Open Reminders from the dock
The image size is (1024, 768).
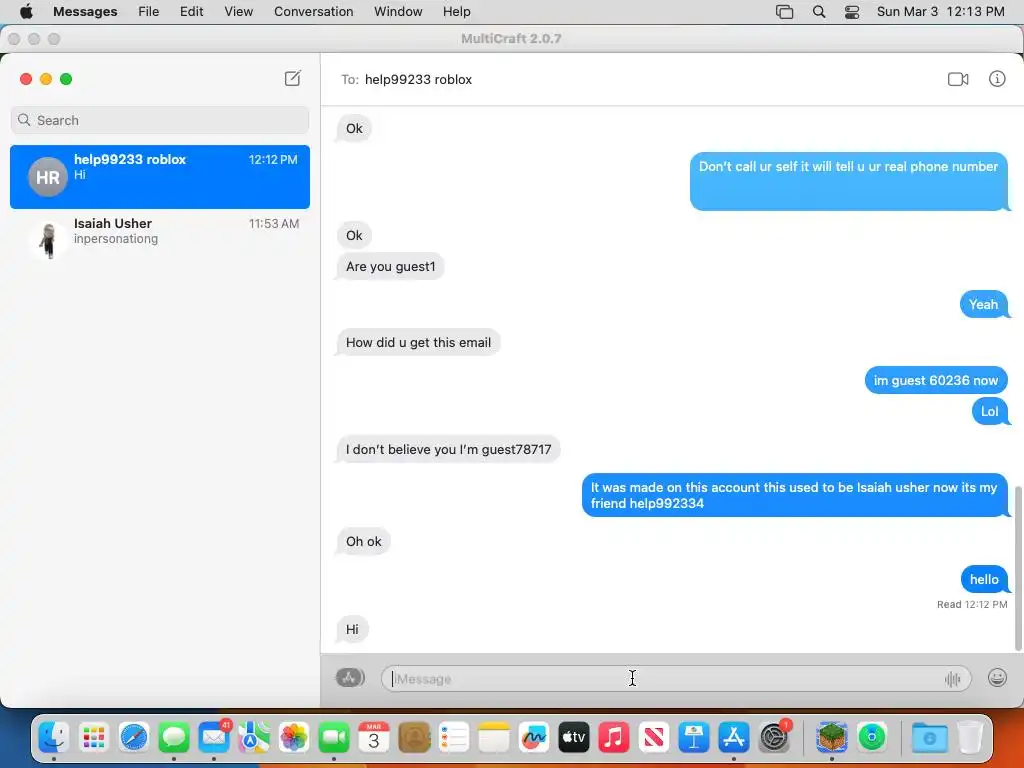coord(454,737)
